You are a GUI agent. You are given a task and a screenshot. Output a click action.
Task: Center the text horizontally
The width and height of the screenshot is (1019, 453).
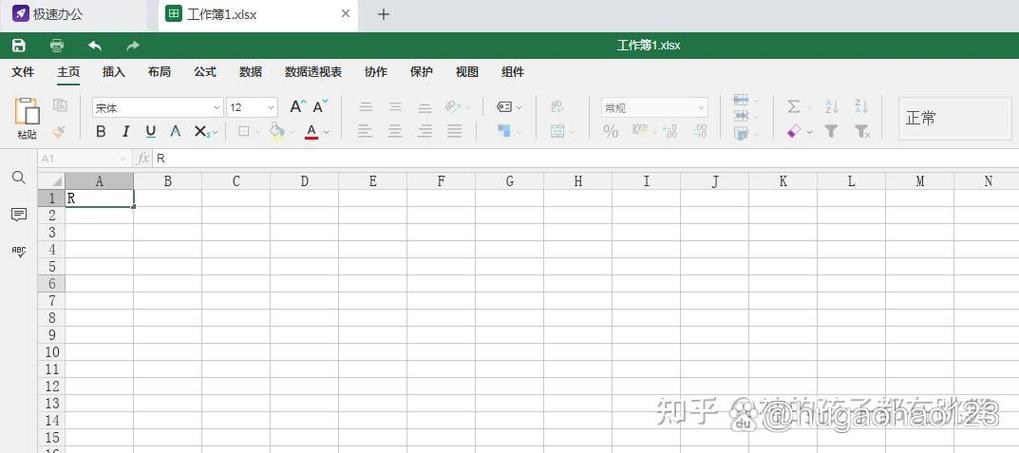pyautogui.click(x=395, y=131)
